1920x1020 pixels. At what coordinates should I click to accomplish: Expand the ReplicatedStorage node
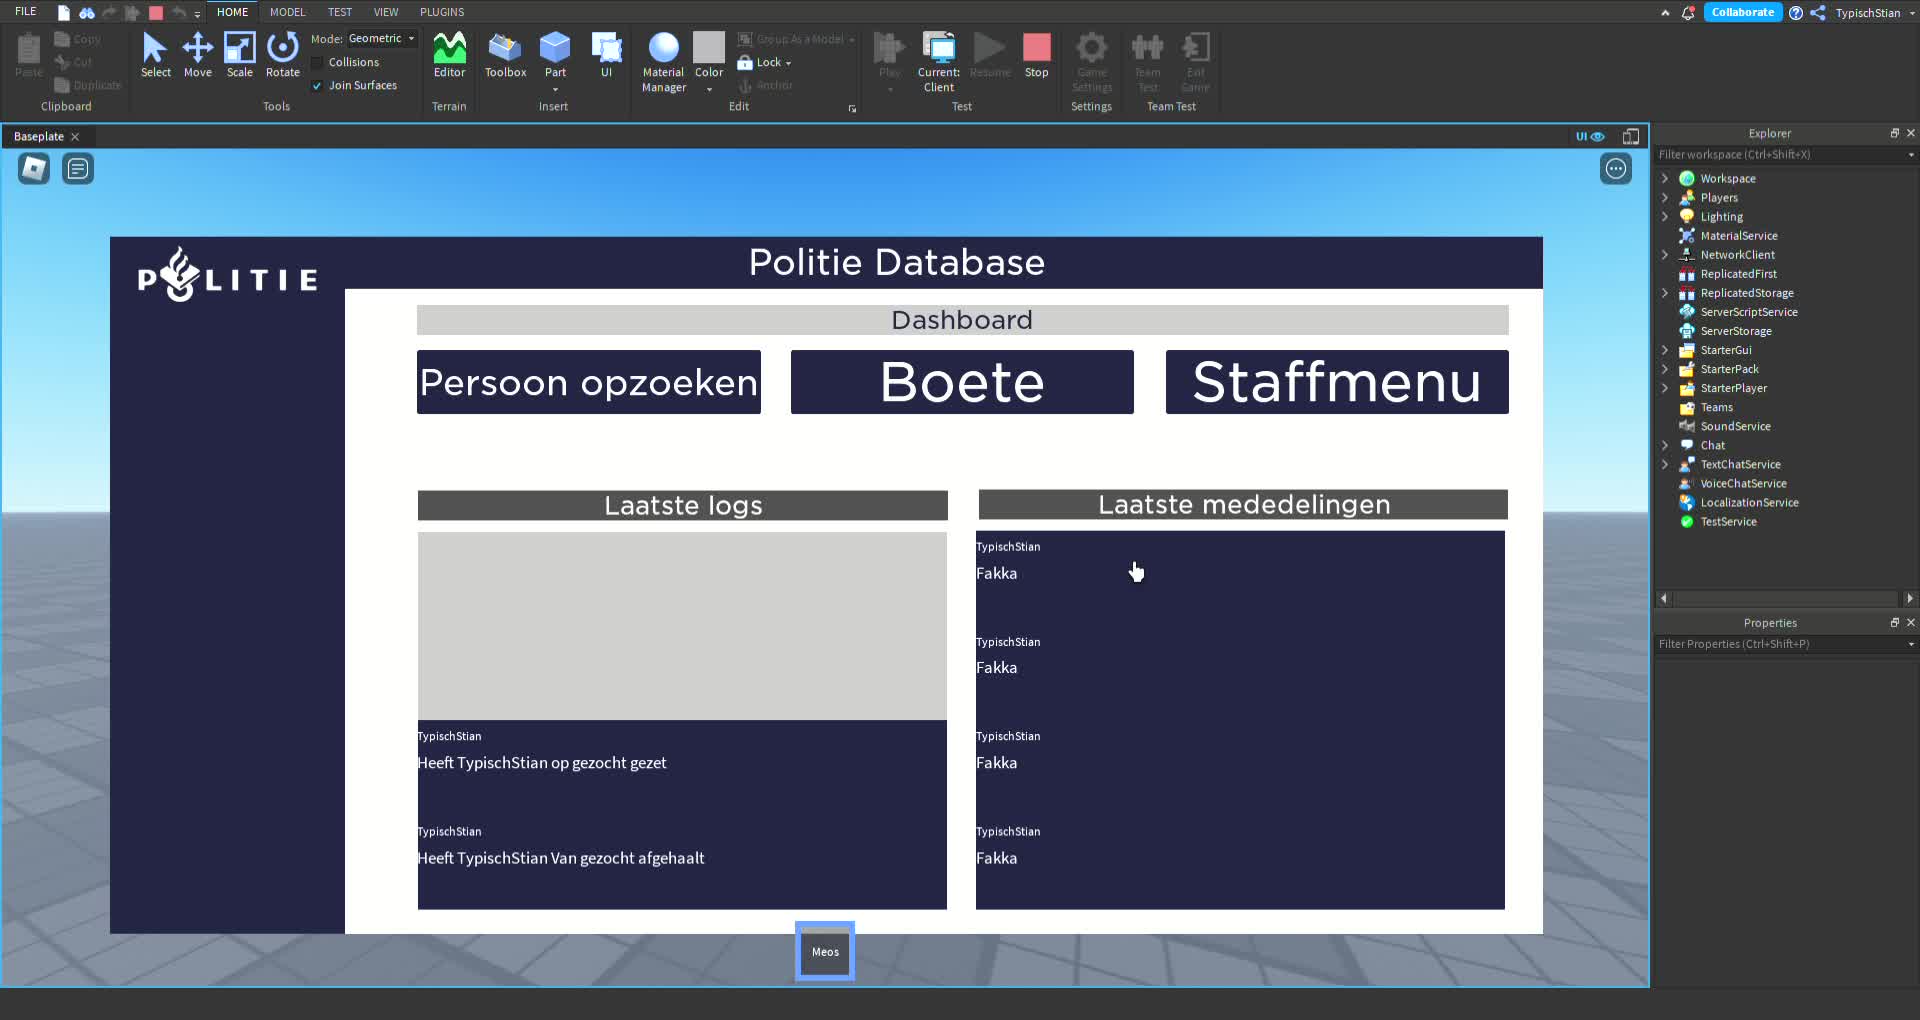click(x=1665, y=293)
